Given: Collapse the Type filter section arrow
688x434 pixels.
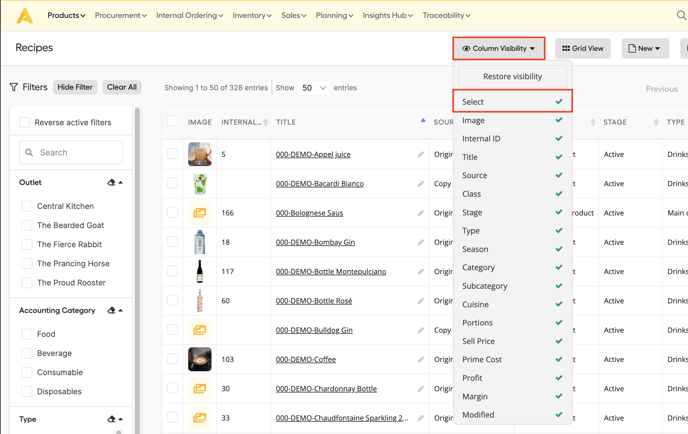Looking at the screenshot, I should click(121, 419).
